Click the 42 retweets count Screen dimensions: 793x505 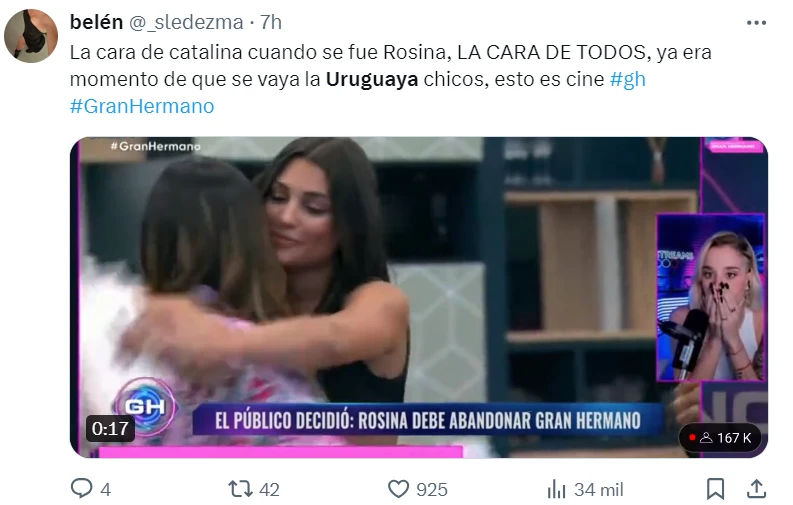[x=269, y=489]
